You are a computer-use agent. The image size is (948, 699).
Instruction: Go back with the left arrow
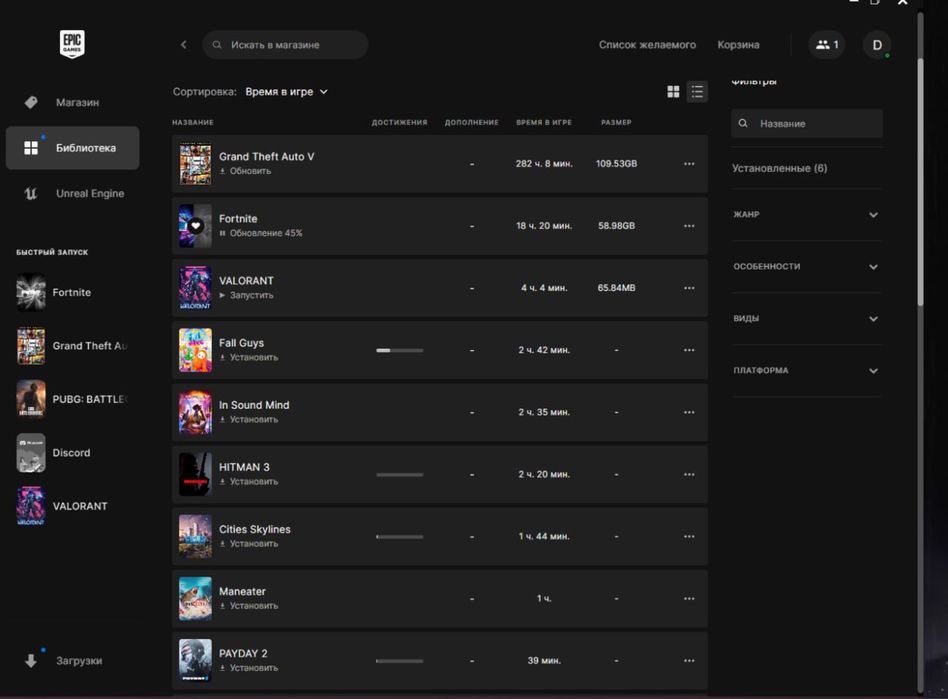tap(184, 45)
